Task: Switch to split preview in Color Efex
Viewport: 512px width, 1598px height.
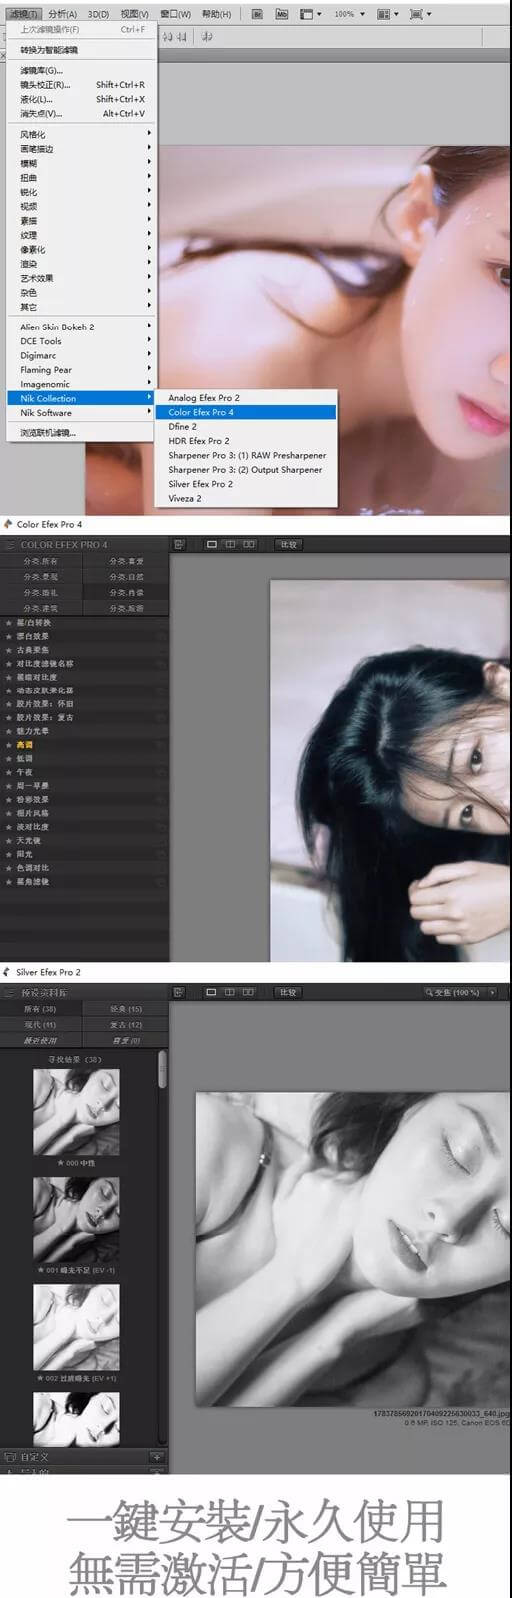Action: click(230, 545)
